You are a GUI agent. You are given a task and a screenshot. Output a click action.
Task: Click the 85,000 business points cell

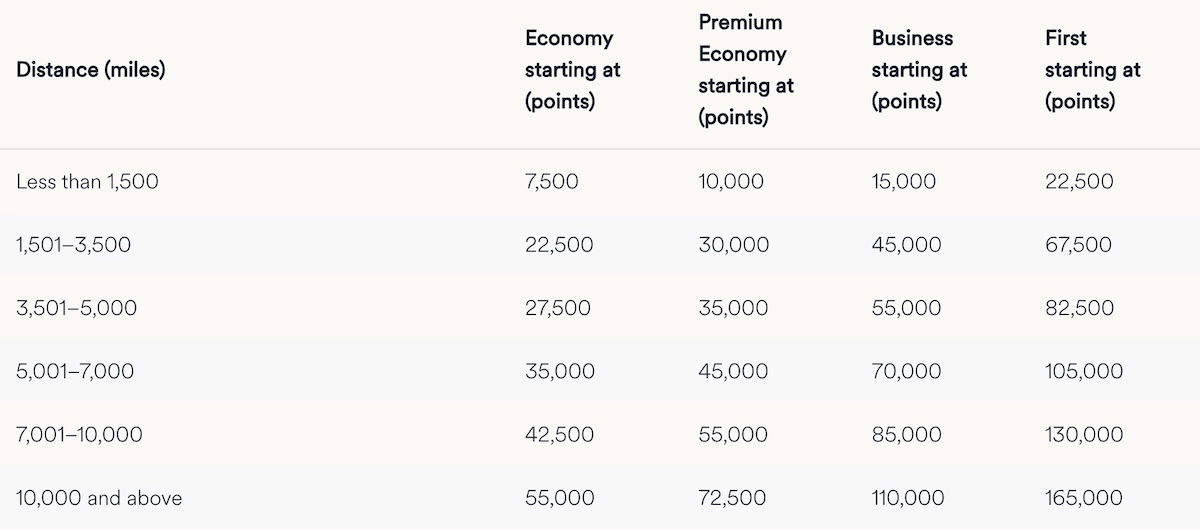906,435
